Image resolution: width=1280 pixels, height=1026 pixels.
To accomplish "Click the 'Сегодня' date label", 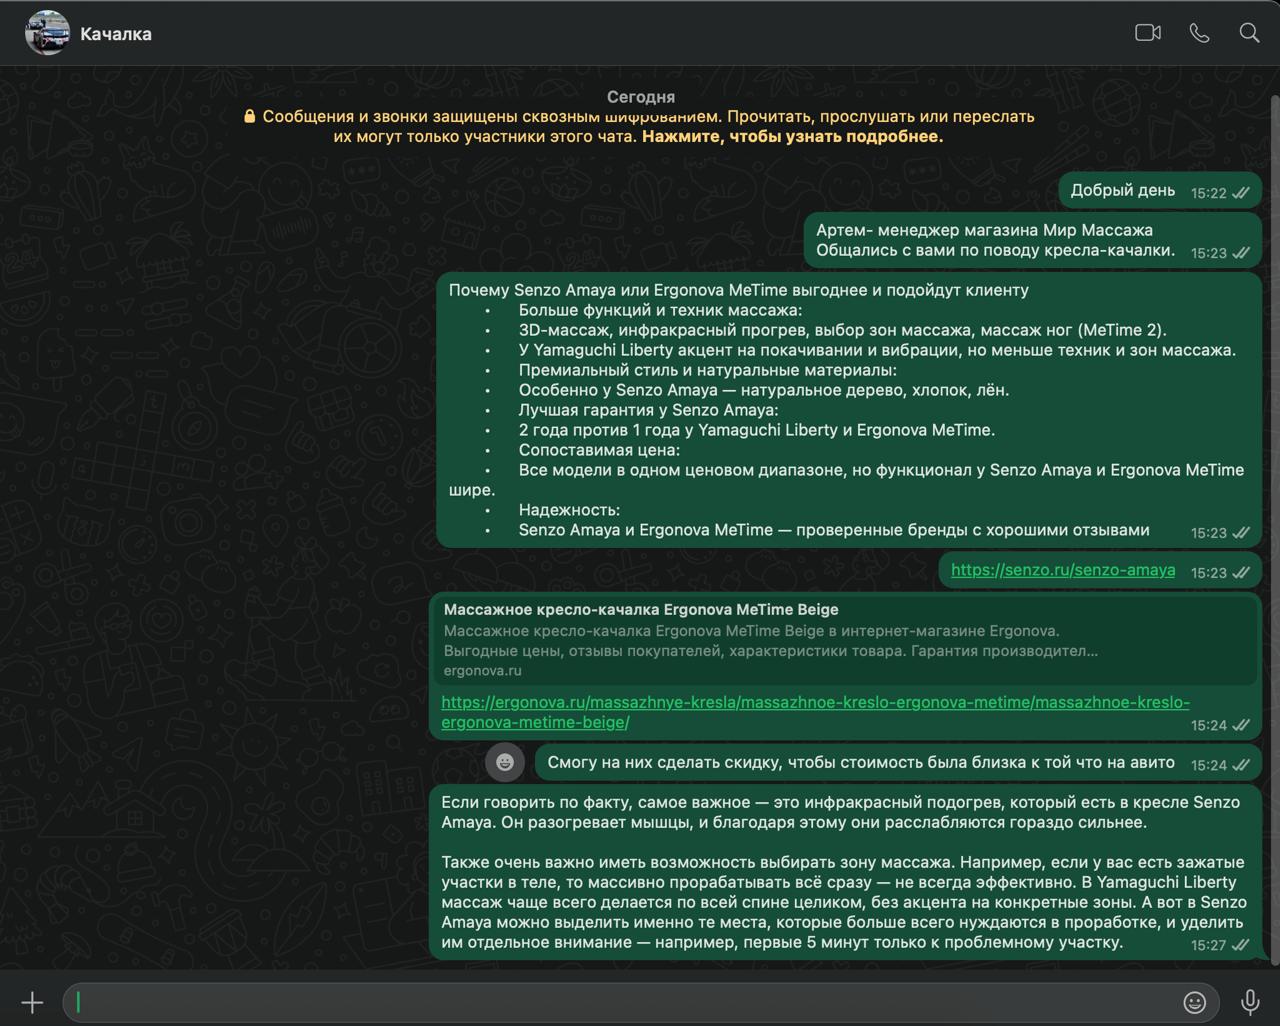I will (641, 97).
